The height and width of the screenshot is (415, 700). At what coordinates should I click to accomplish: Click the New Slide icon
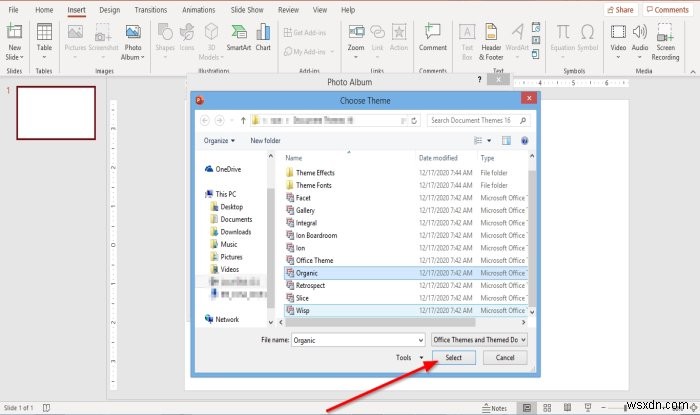[x=14, y=32]
